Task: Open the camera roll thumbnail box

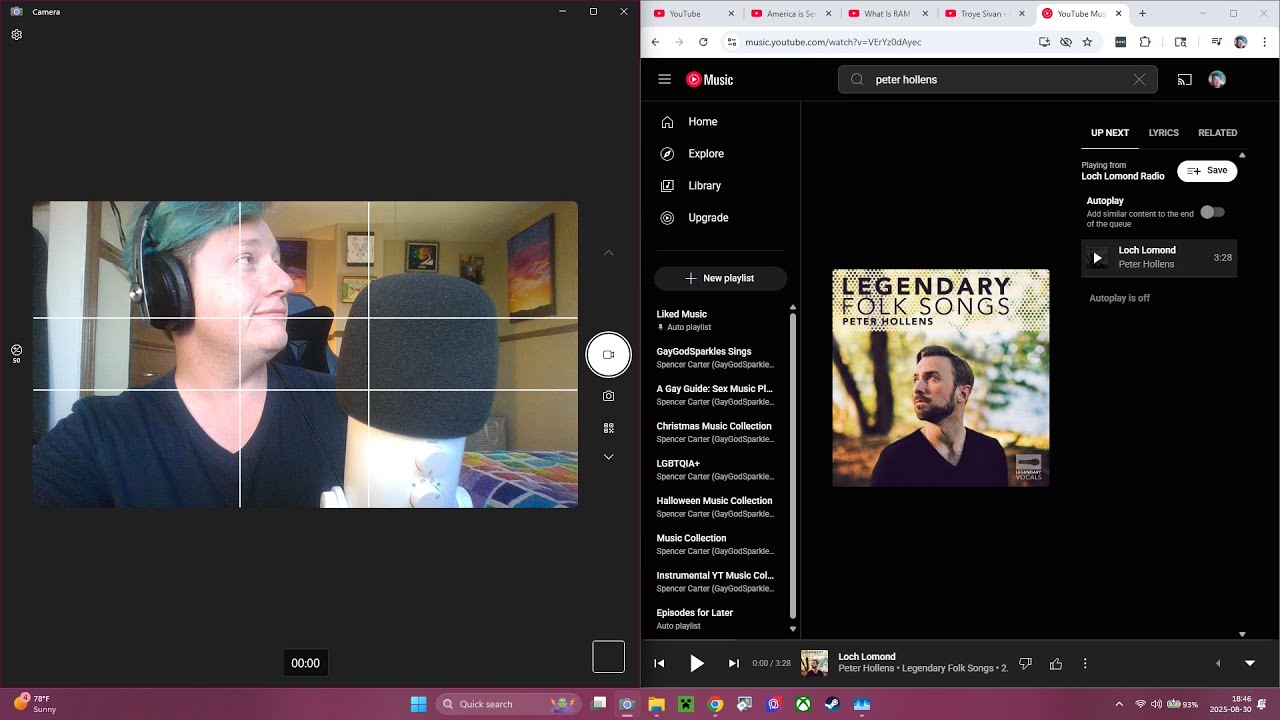Action: [x=608, y=657]
